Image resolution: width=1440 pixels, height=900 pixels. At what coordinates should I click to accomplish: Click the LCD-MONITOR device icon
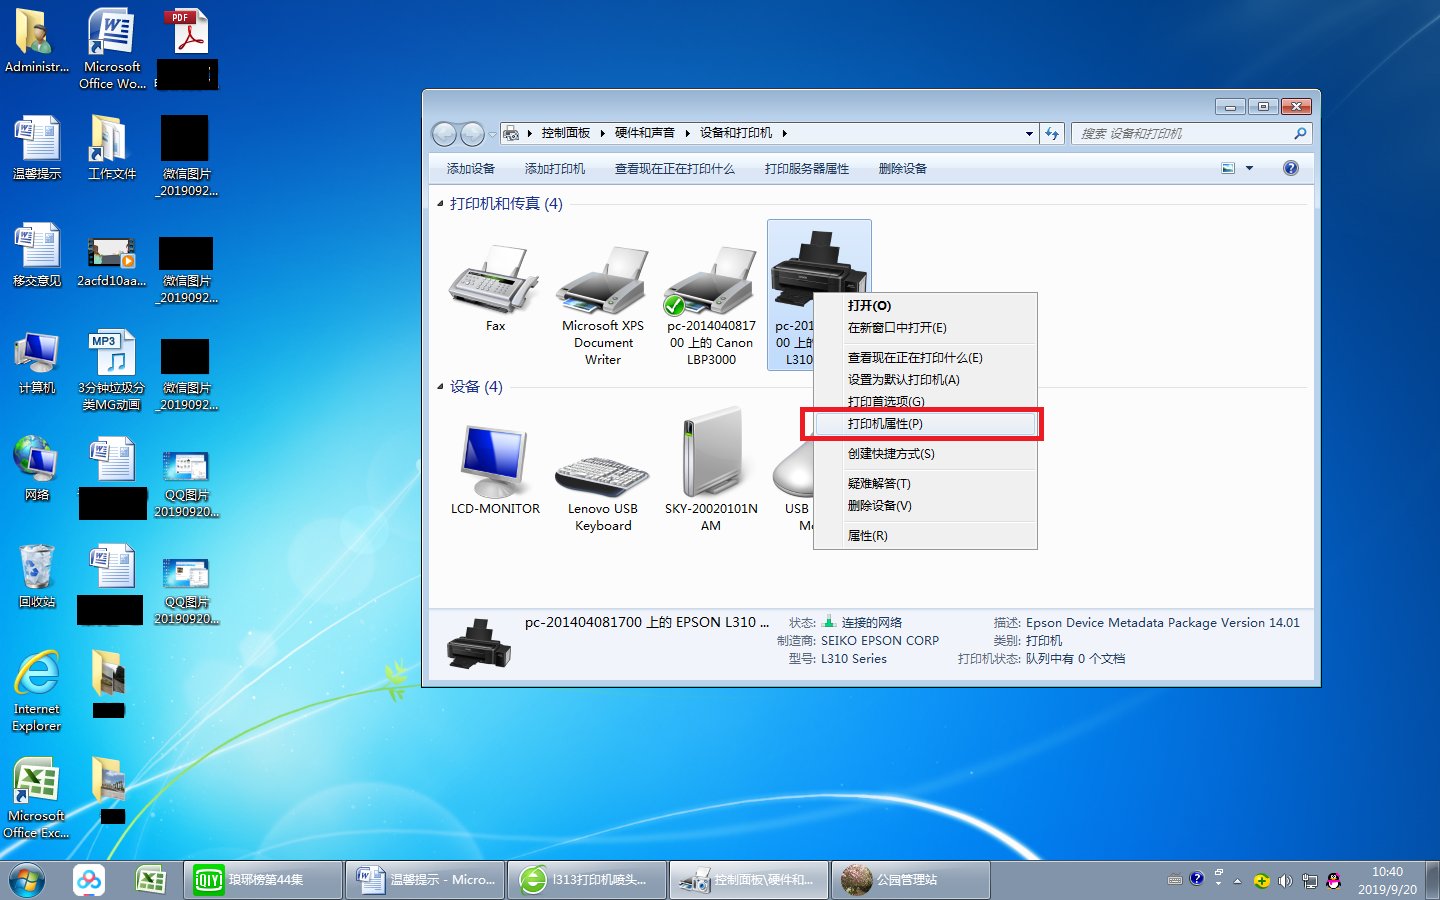495,463
